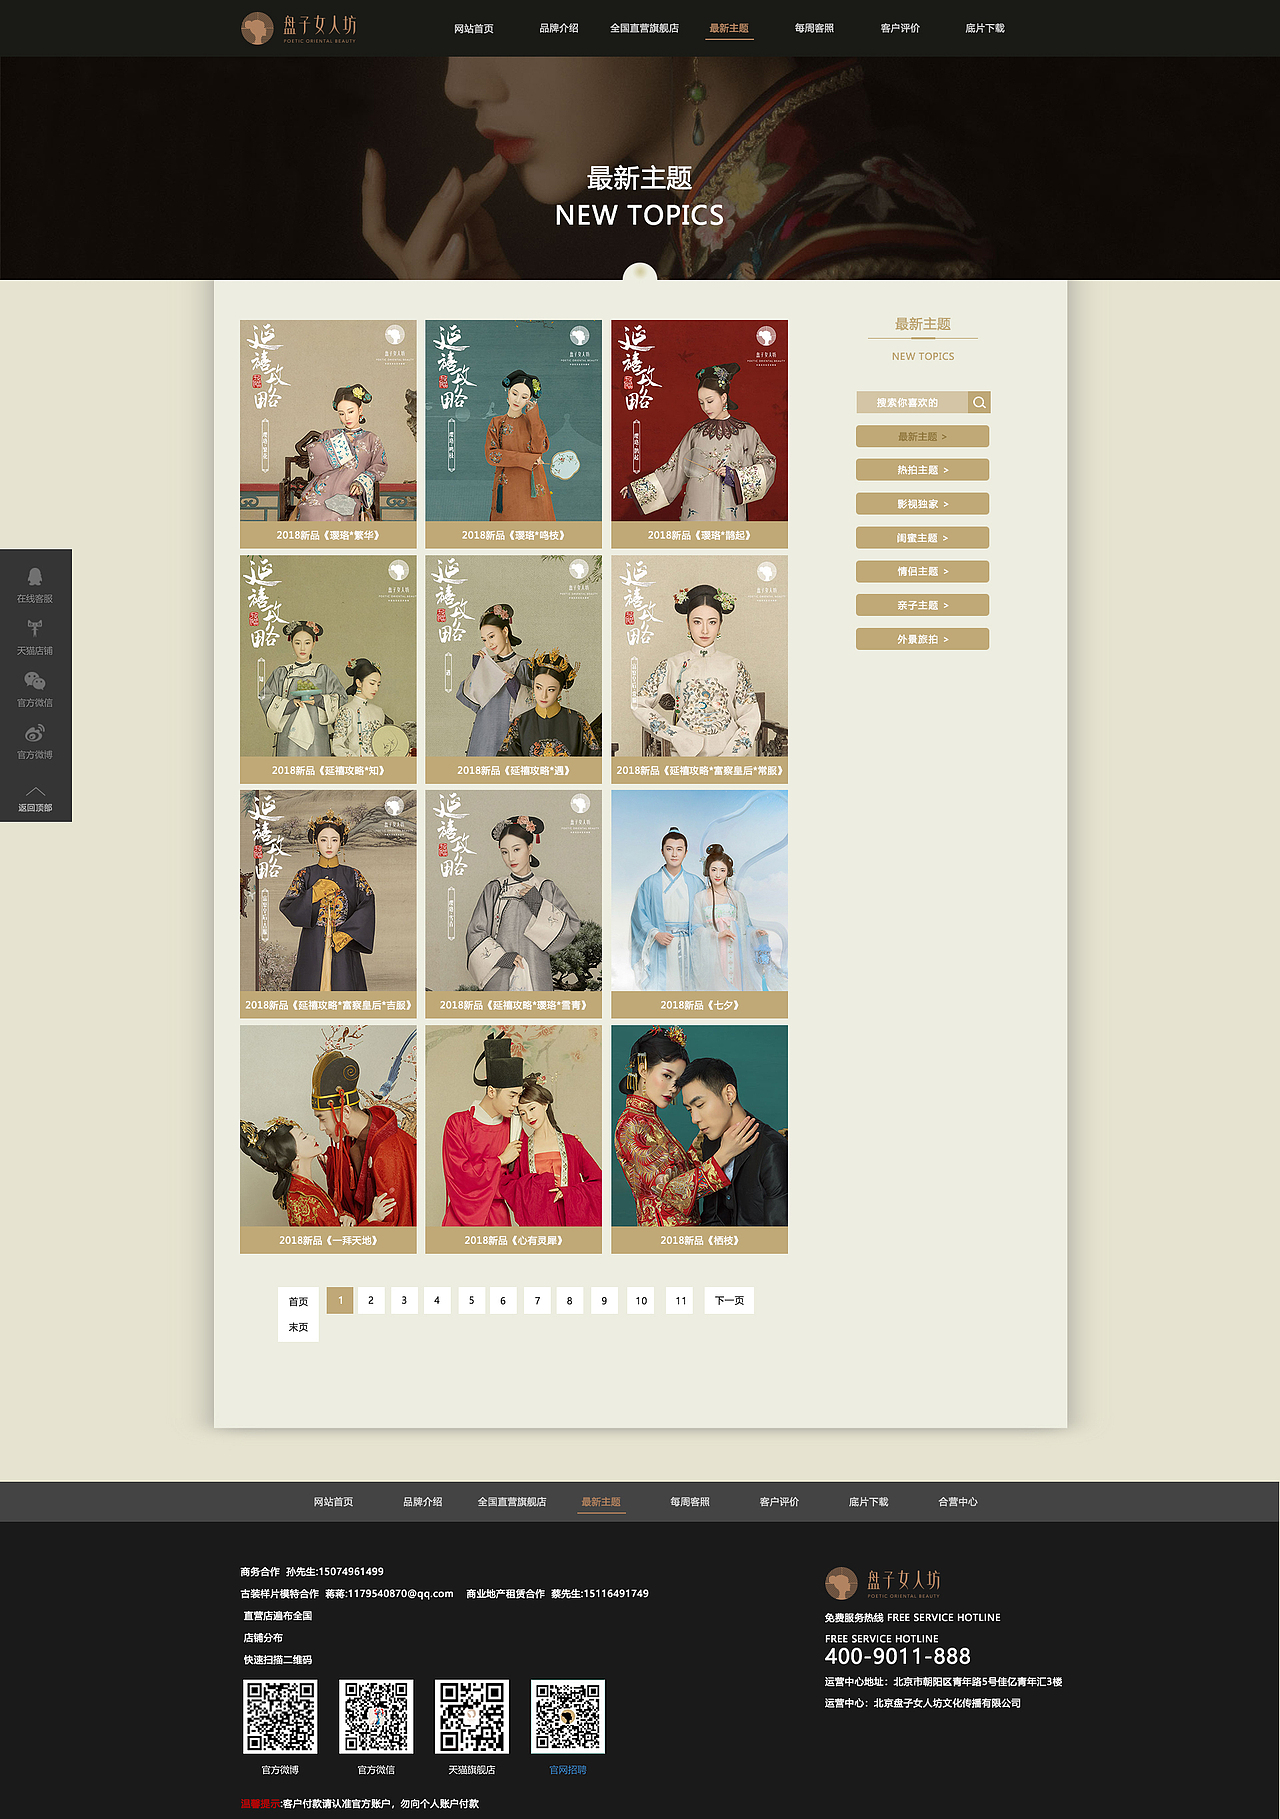The width and height of the screenshot is (1280, 1819).
Task: Open 底片下载 in the footer navigation
Action: click(x=868, y=1502)
